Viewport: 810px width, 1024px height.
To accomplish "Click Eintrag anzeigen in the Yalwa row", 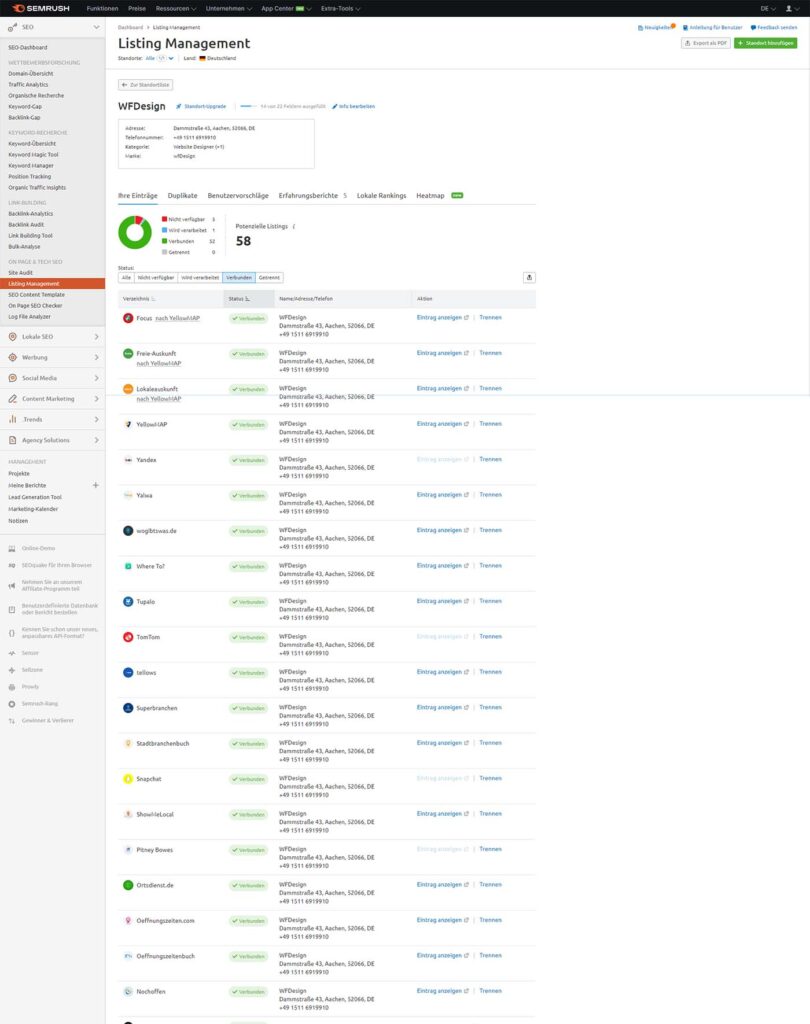I will pyautogui.click(x=443, y=495).
